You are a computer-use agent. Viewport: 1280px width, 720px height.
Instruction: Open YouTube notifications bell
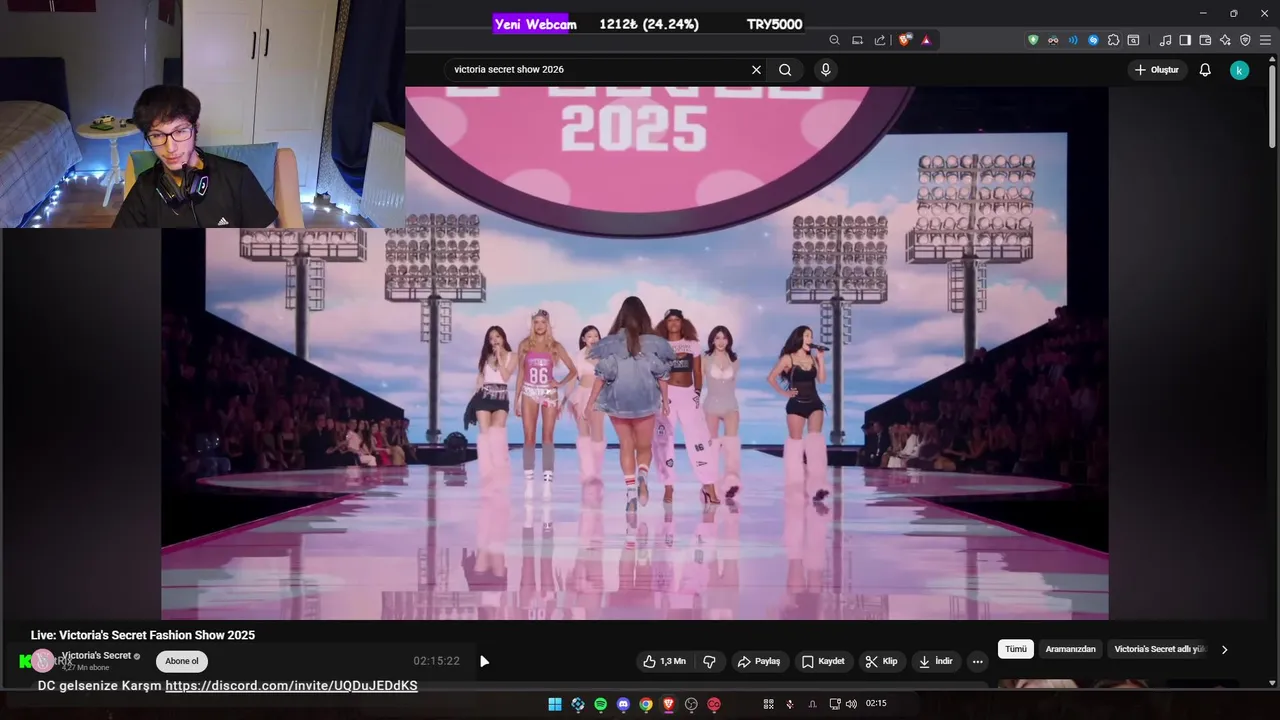pyautogui.click(x=1205, y=70)
